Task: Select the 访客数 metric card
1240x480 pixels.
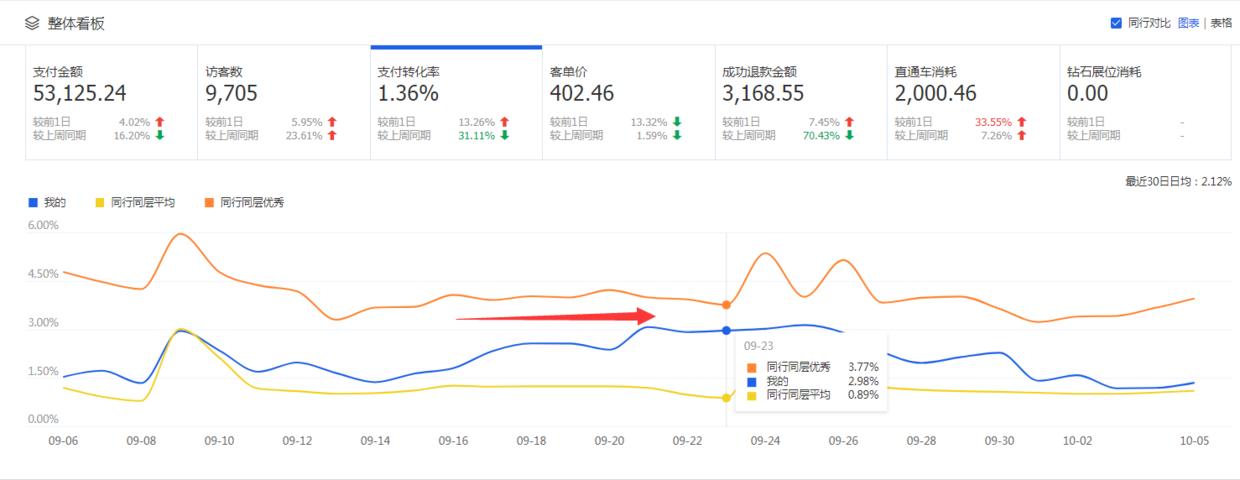Action: [284, 103]
